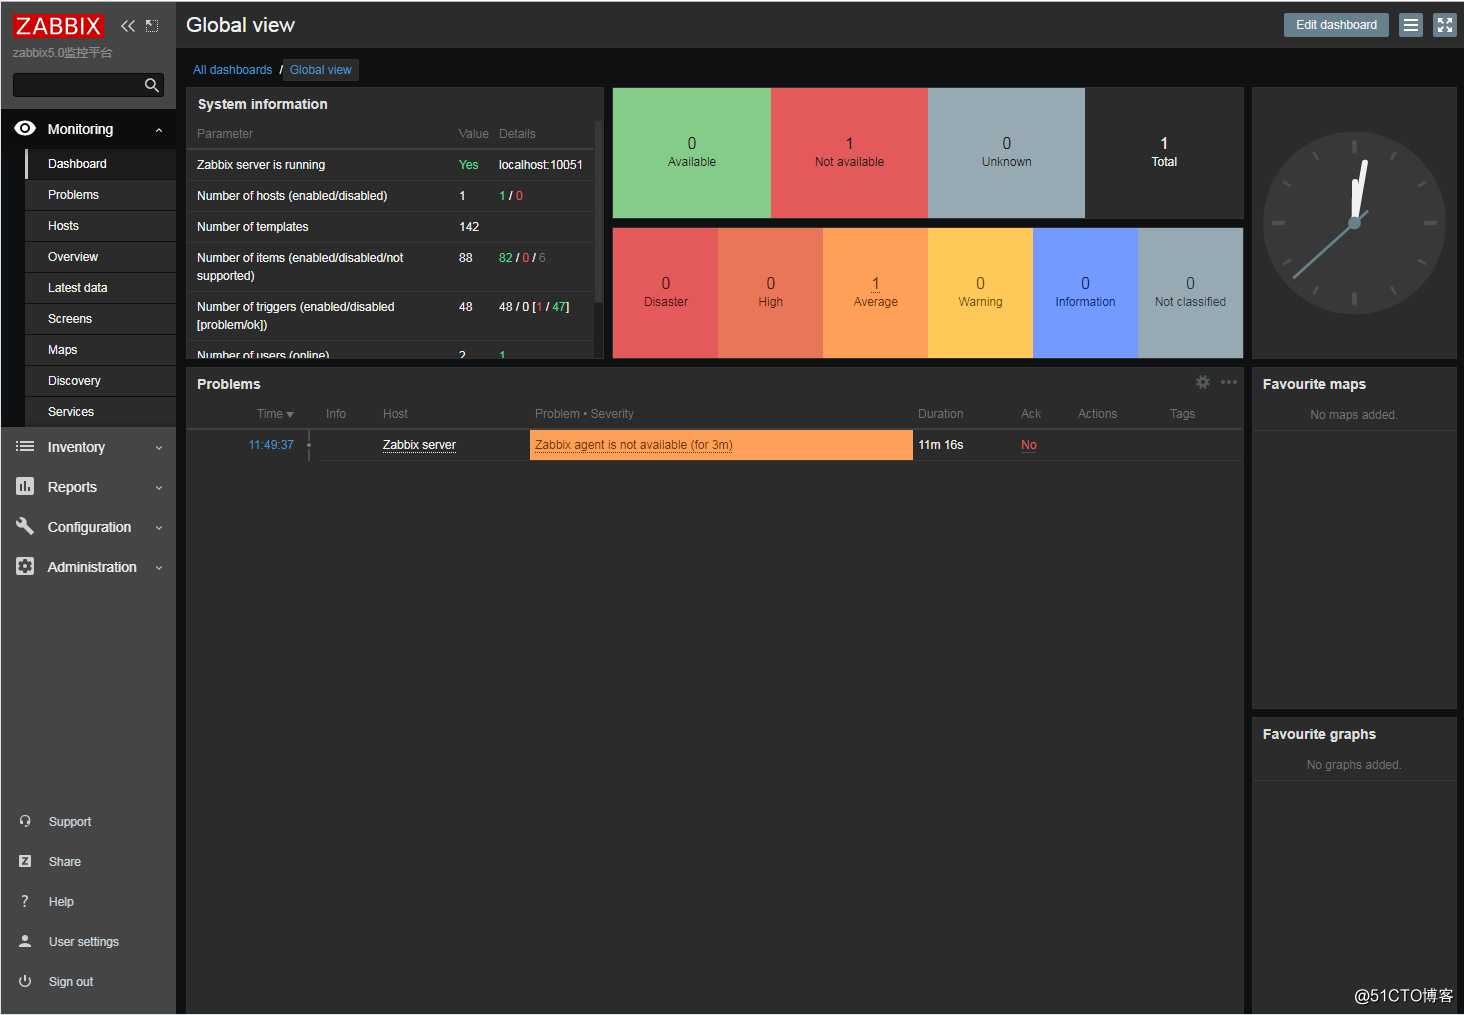Open the Maps menu item
The width and height of the screenshot is (1464, 1015).
101,350
